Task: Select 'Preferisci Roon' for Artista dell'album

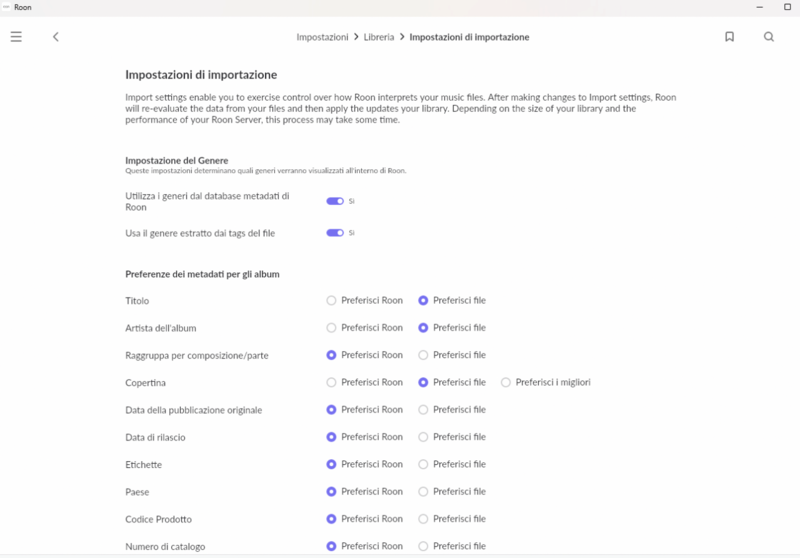Action: (x=332, y=328)
